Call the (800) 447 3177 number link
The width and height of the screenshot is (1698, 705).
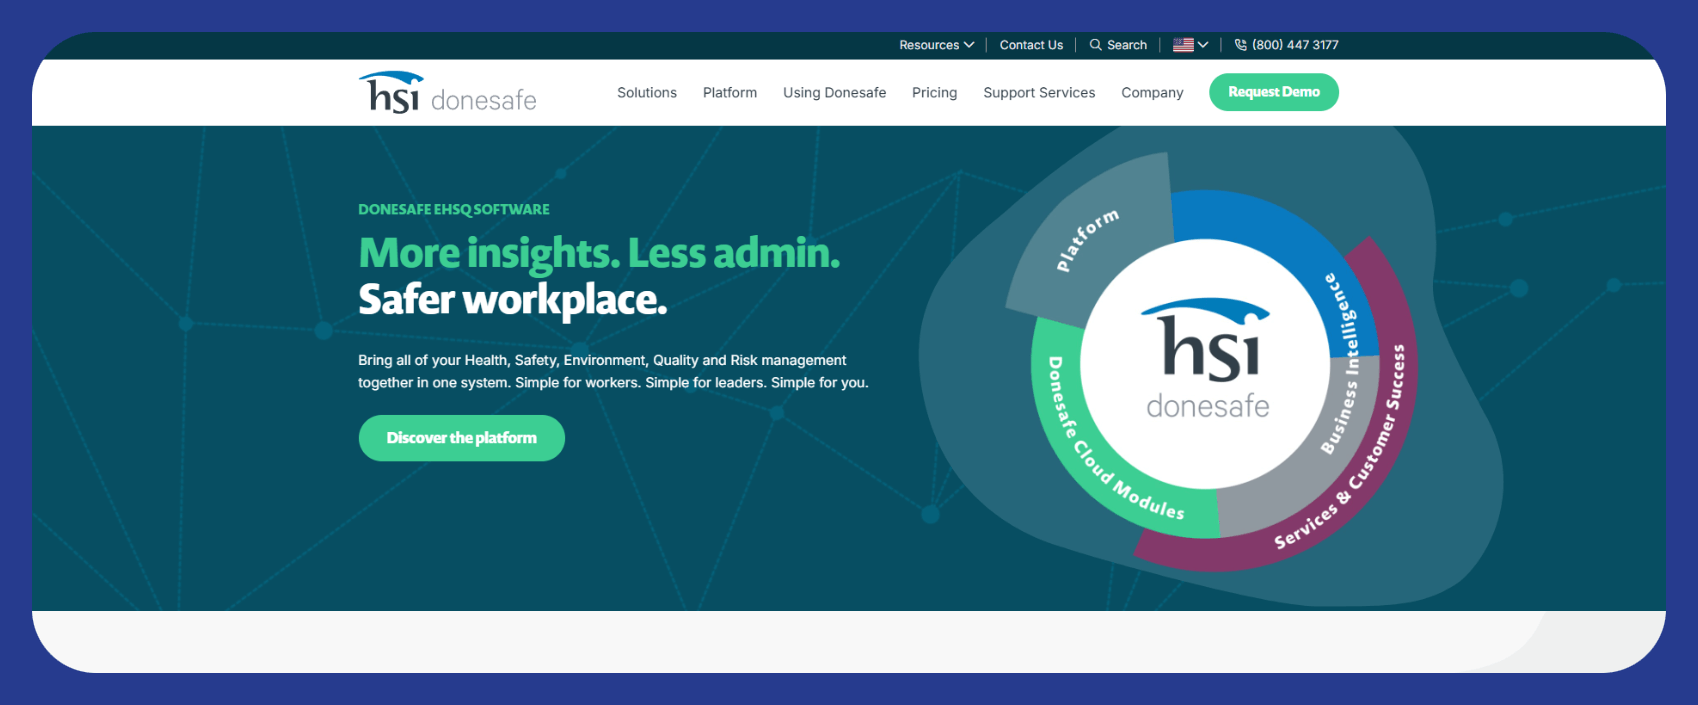[x=1295, y=45]
